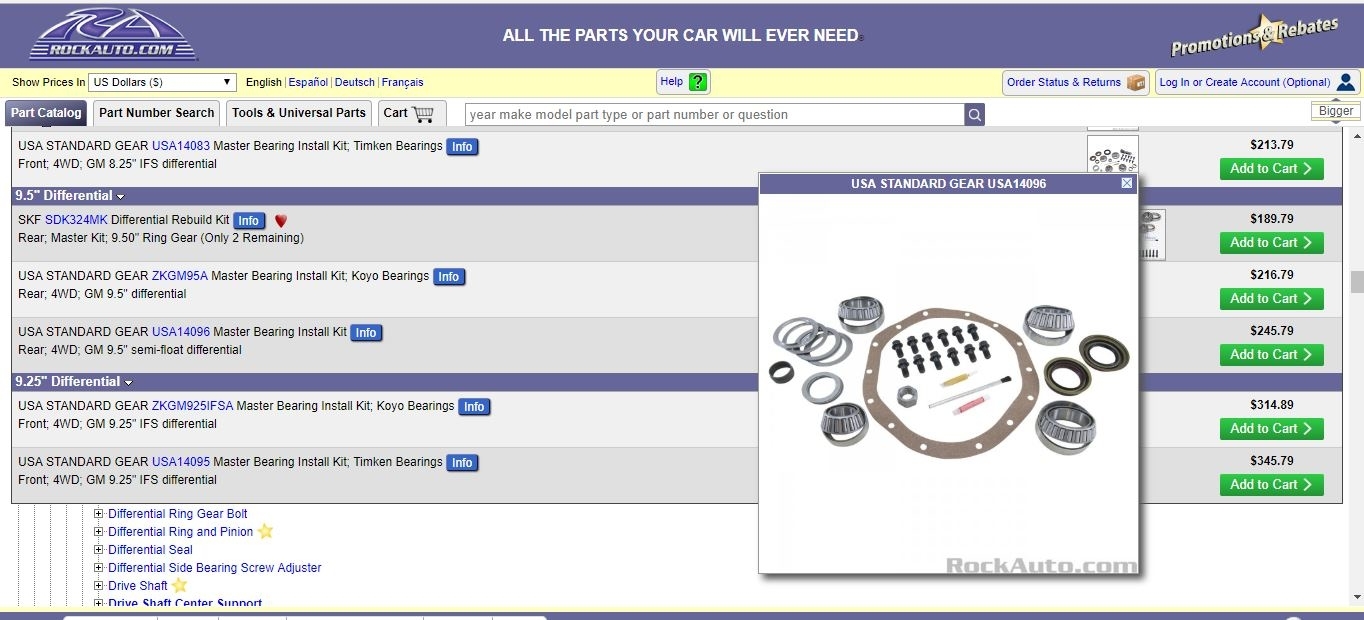Open Promotions & Rebates star graphic

tap(1254, 36)
